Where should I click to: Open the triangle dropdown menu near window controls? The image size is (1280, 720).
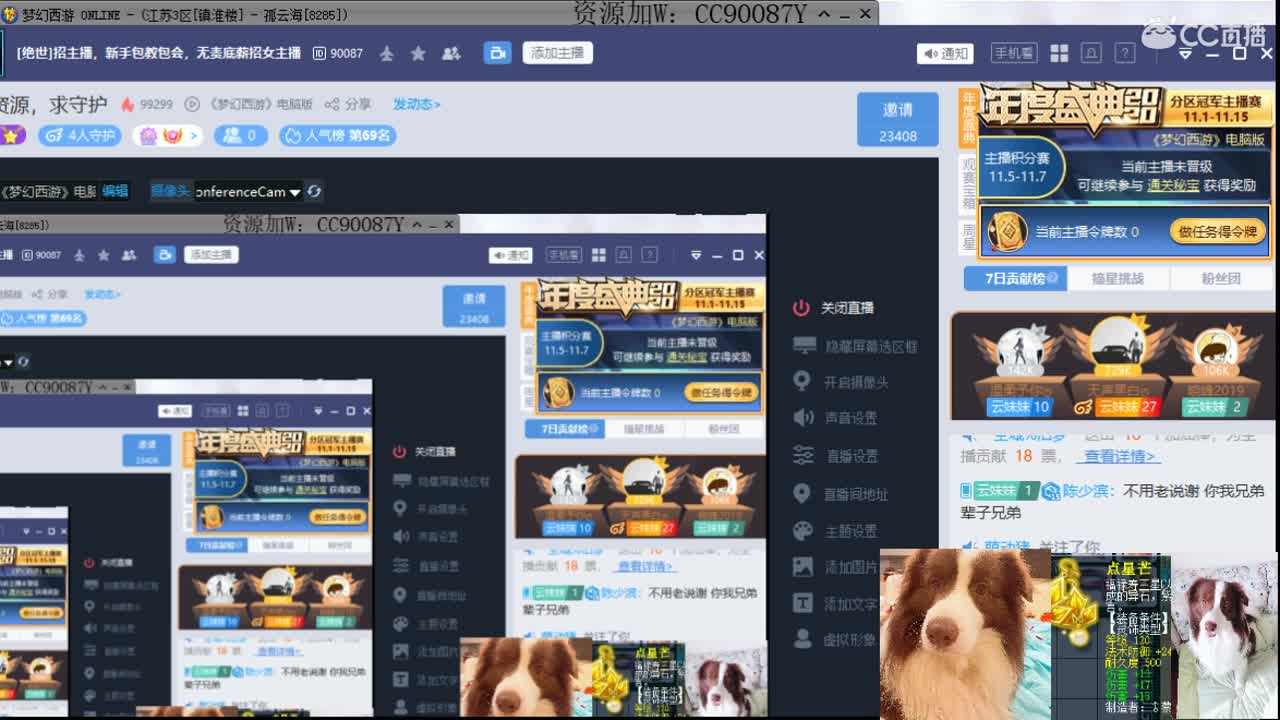coord(1185,54)
